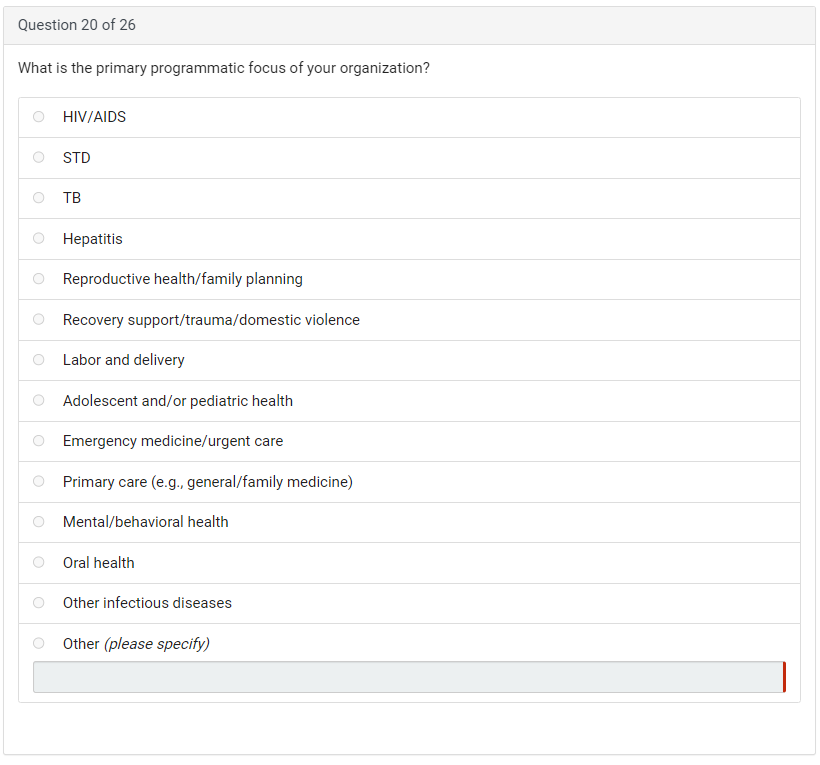Click the Oral health label text

(98, 563)
